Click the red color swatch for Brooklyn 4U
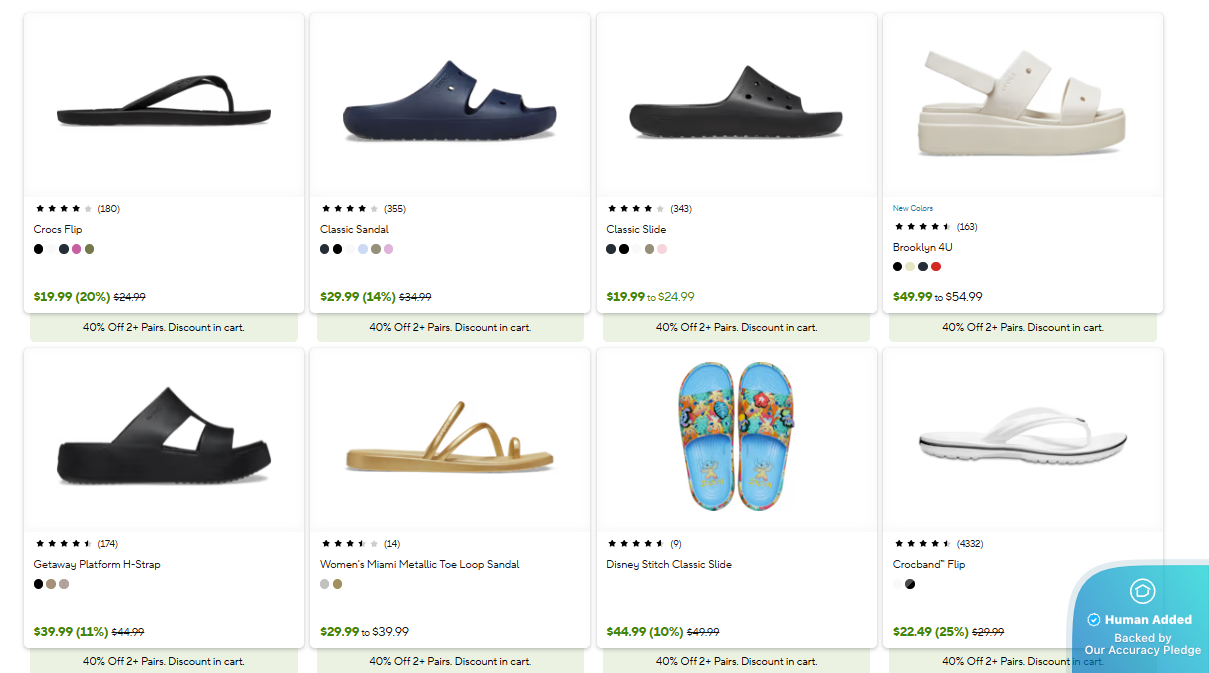This screenshot has height=673, width=1209. 938,266
